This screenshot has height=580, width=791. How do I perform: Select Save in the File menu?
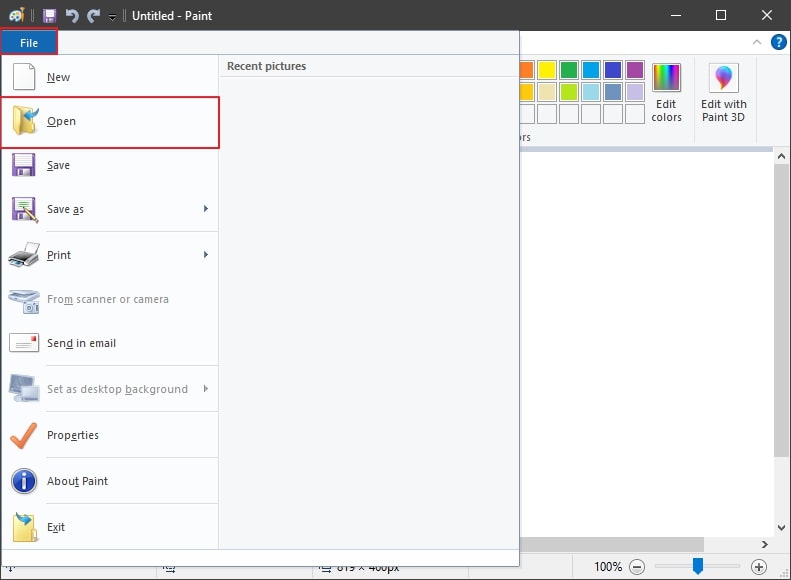109,165
